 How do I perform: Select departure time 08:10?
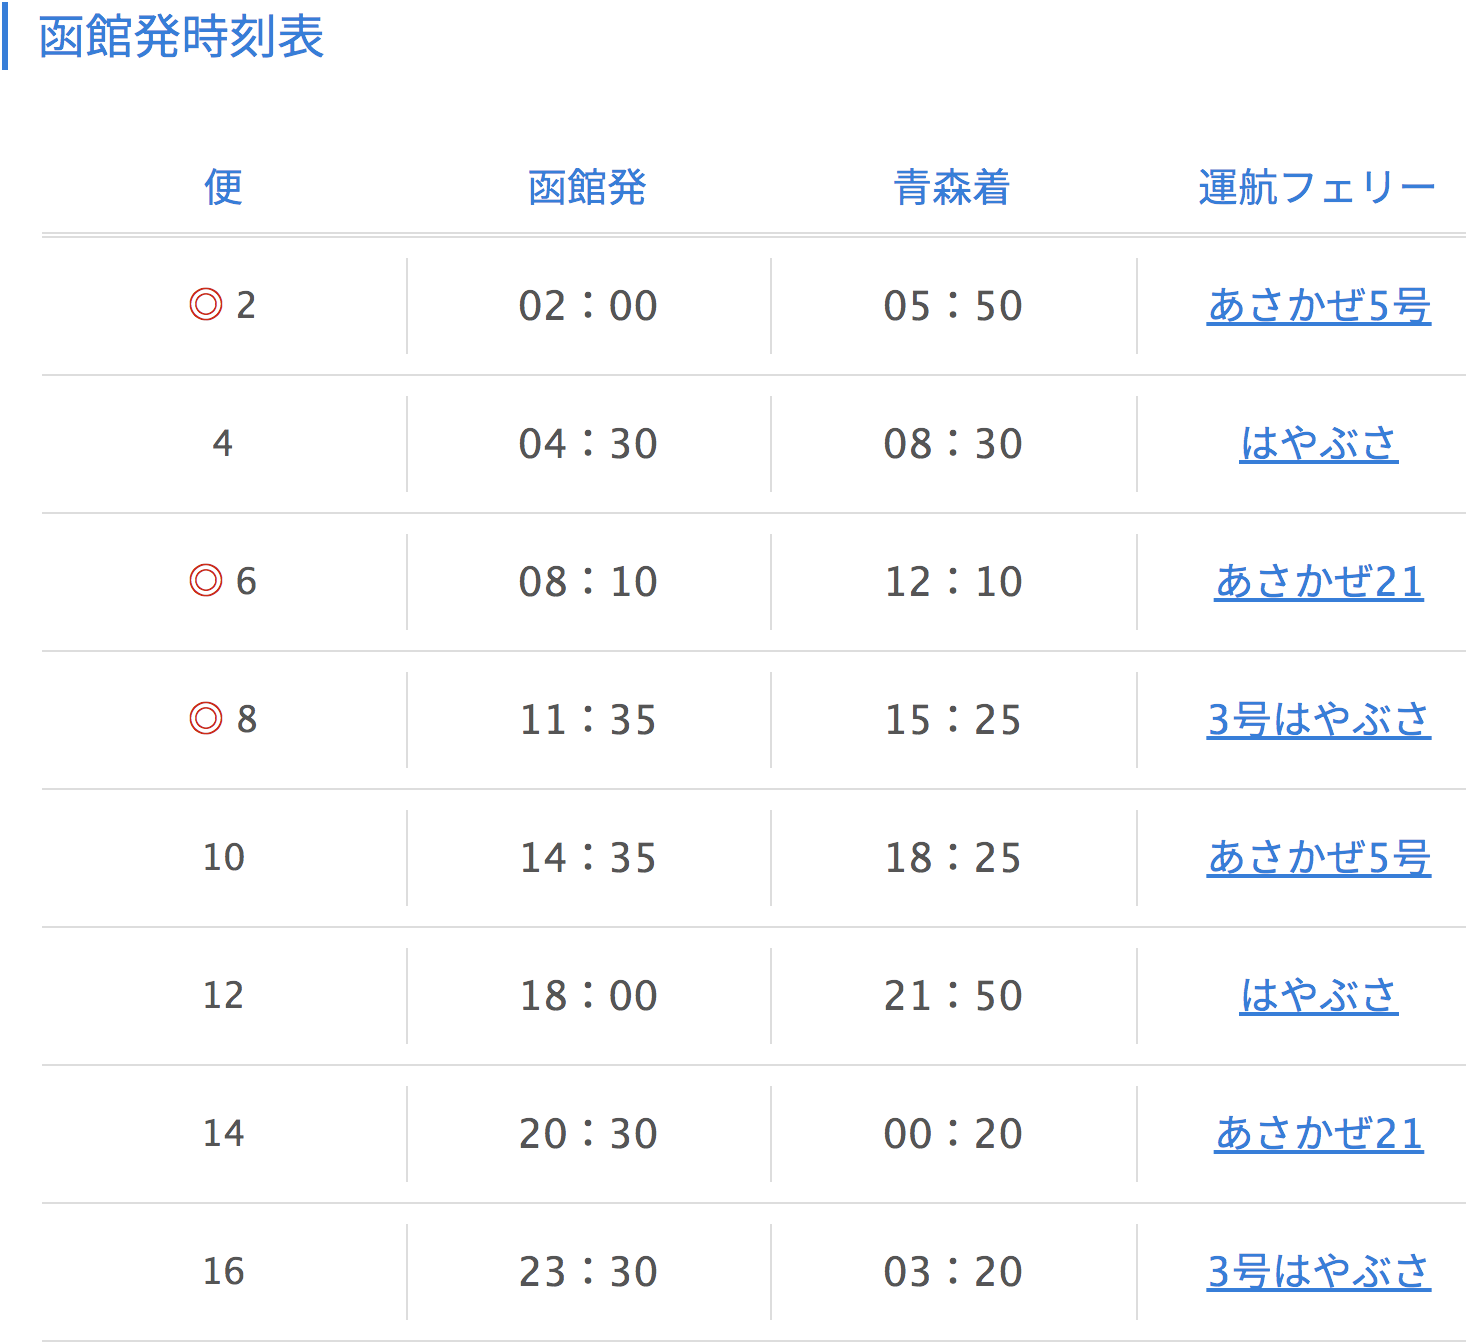tap(588, 581)
